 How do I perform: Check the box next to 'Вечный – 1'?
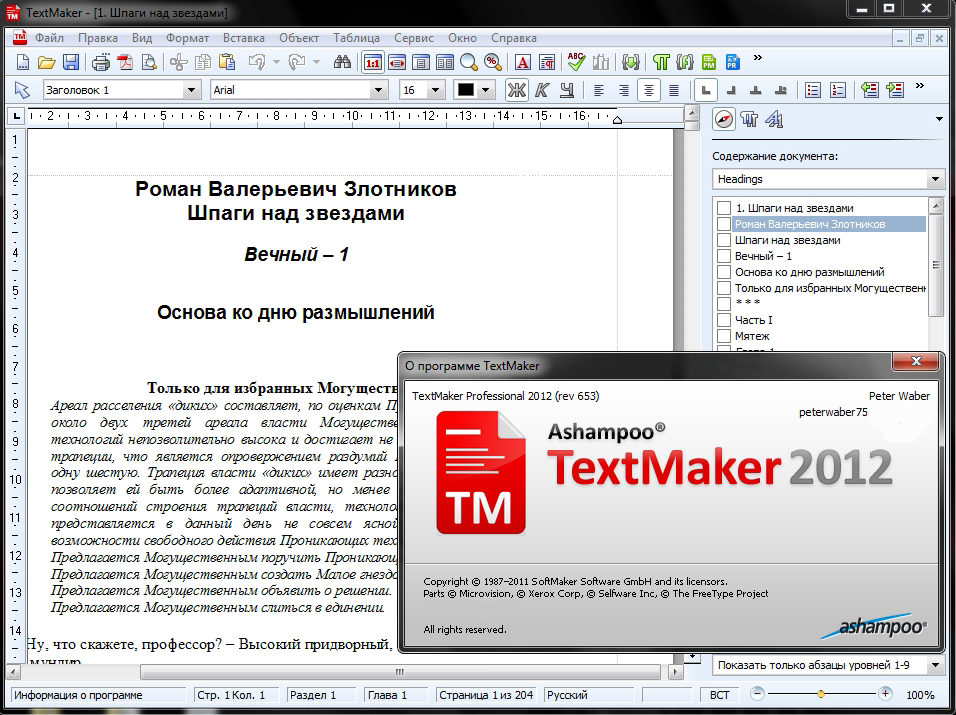click(724, 256)
